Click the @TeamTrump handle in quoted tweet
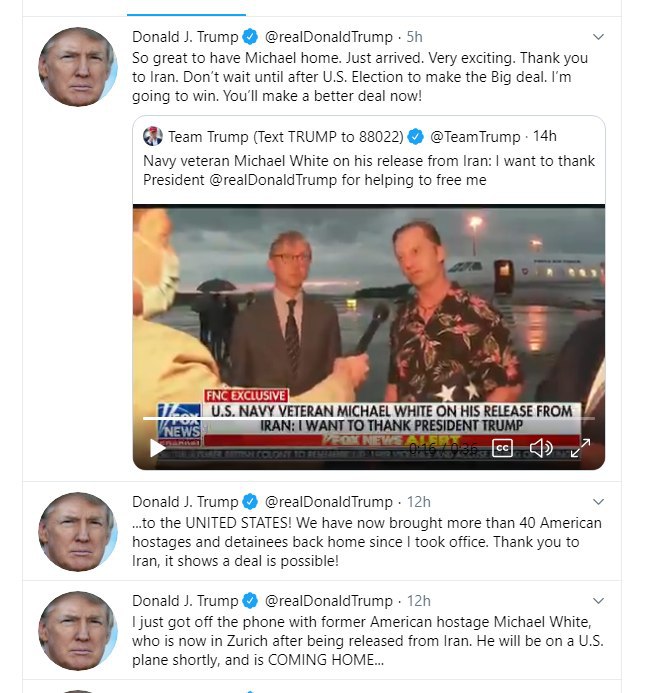Viewport: 650px width, 693px height. click(x=475, y=136)
